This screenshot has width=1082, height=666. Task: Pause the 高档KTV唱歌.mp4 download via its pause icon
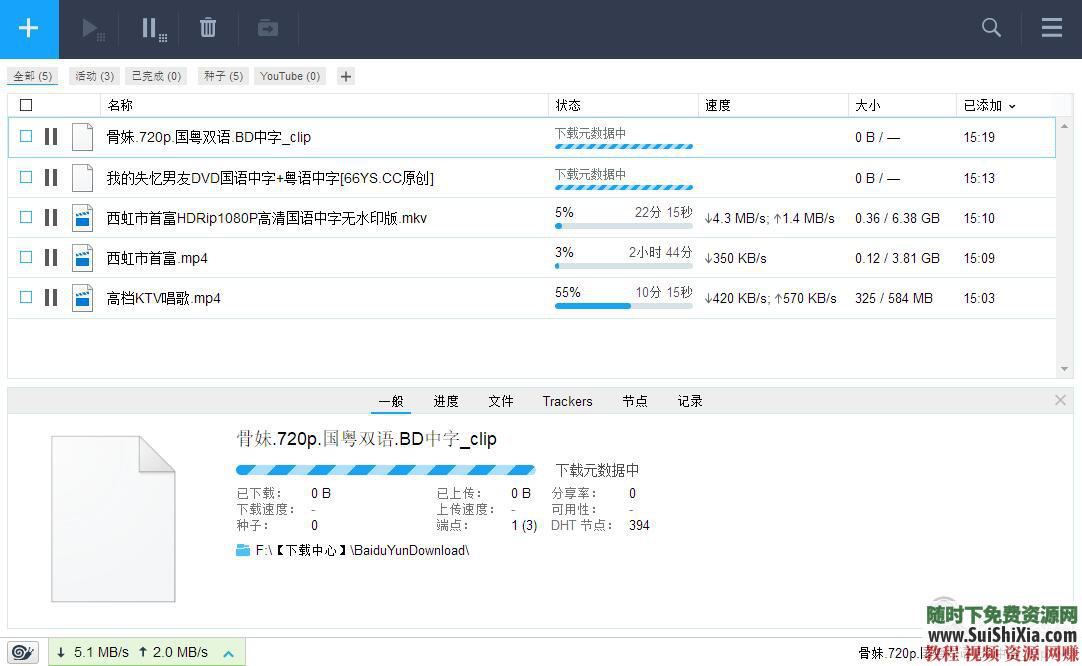50,297
